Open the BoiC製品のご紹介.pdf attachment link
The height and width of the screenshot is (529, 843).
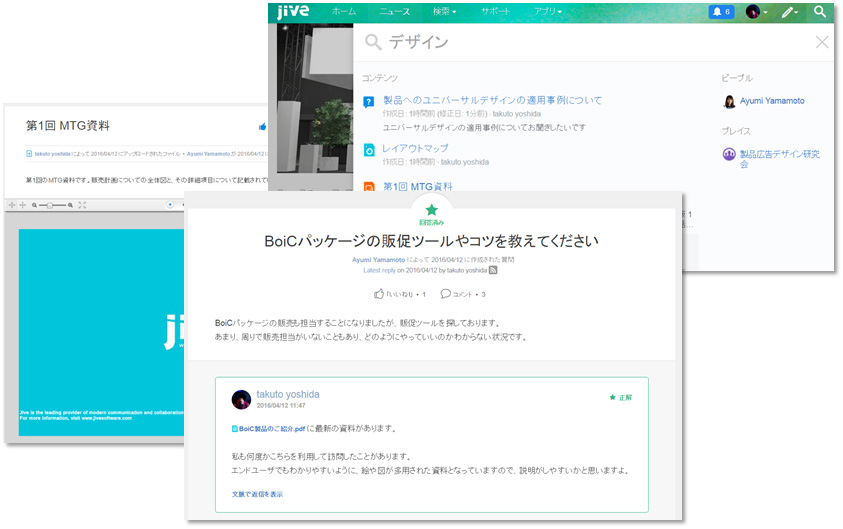pyautogui.click(x=269, y=427)
